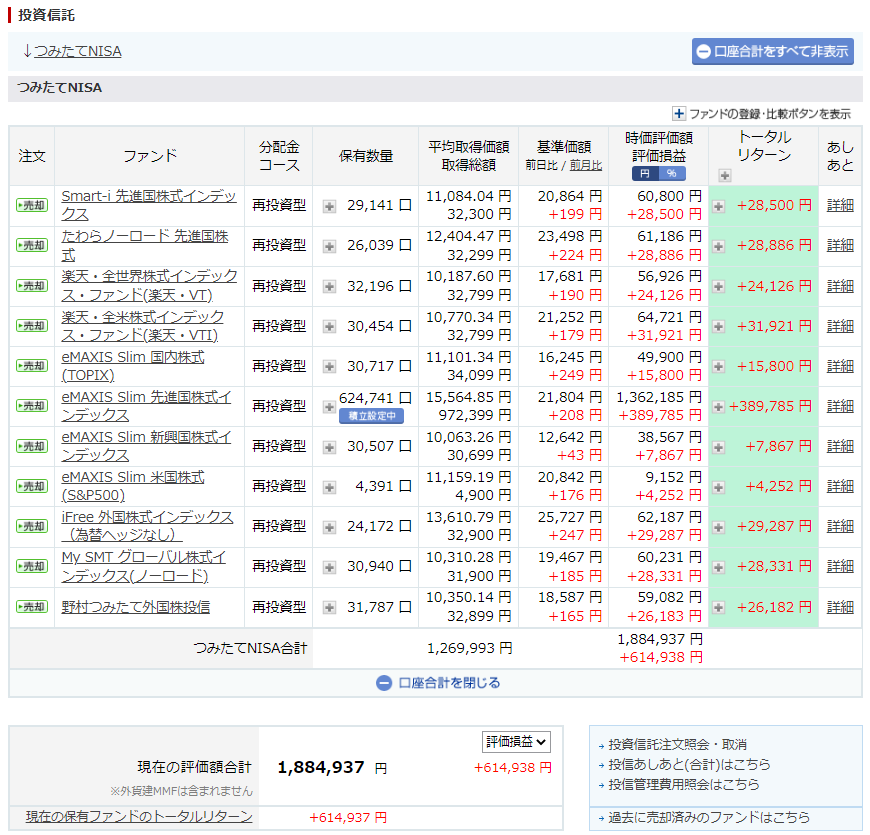Click 売却 button for Smart-i 先進国株式インデックス
The width and height of the screenshot is (870, 835).
click(x=32, y=205)
